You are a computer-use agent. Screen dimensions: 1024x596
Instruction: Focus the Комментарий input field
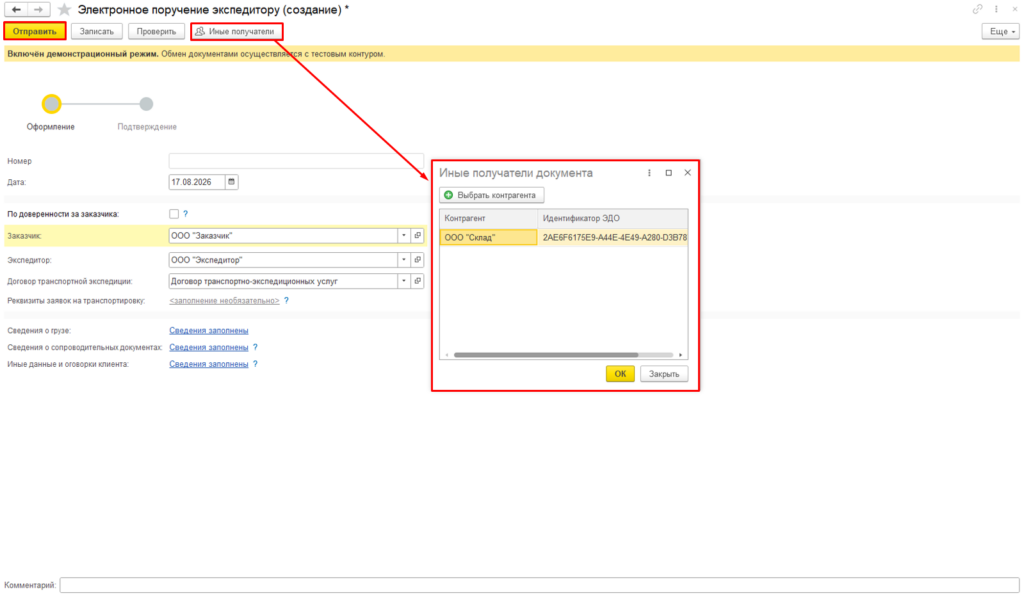(x=539, y=585)
